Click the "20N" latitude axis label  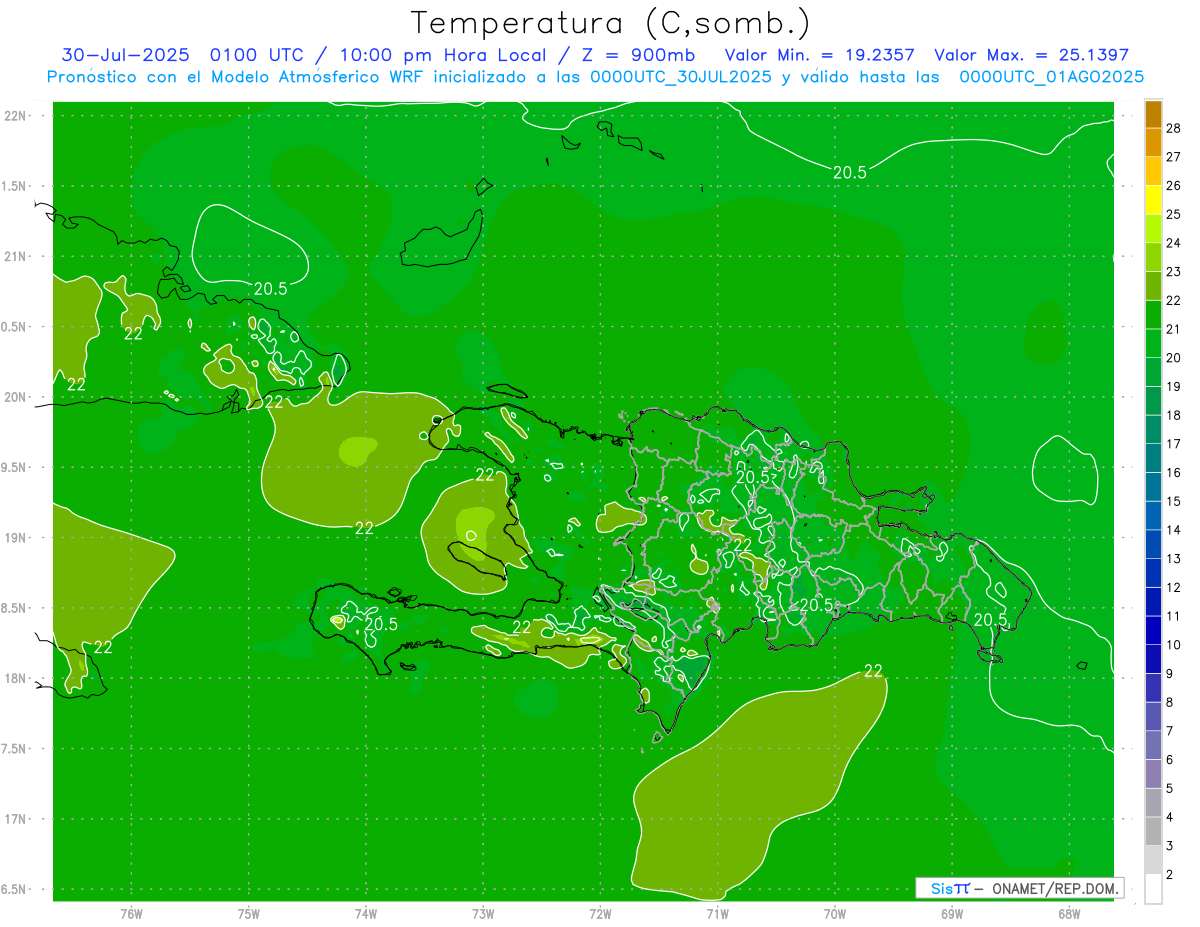coord(14,397)
